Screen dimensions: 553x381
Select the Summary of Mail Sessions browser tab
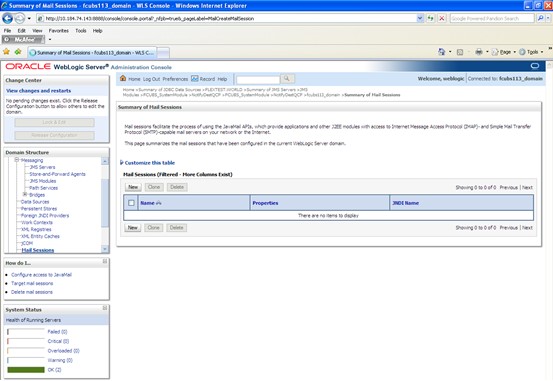point(92,53)
